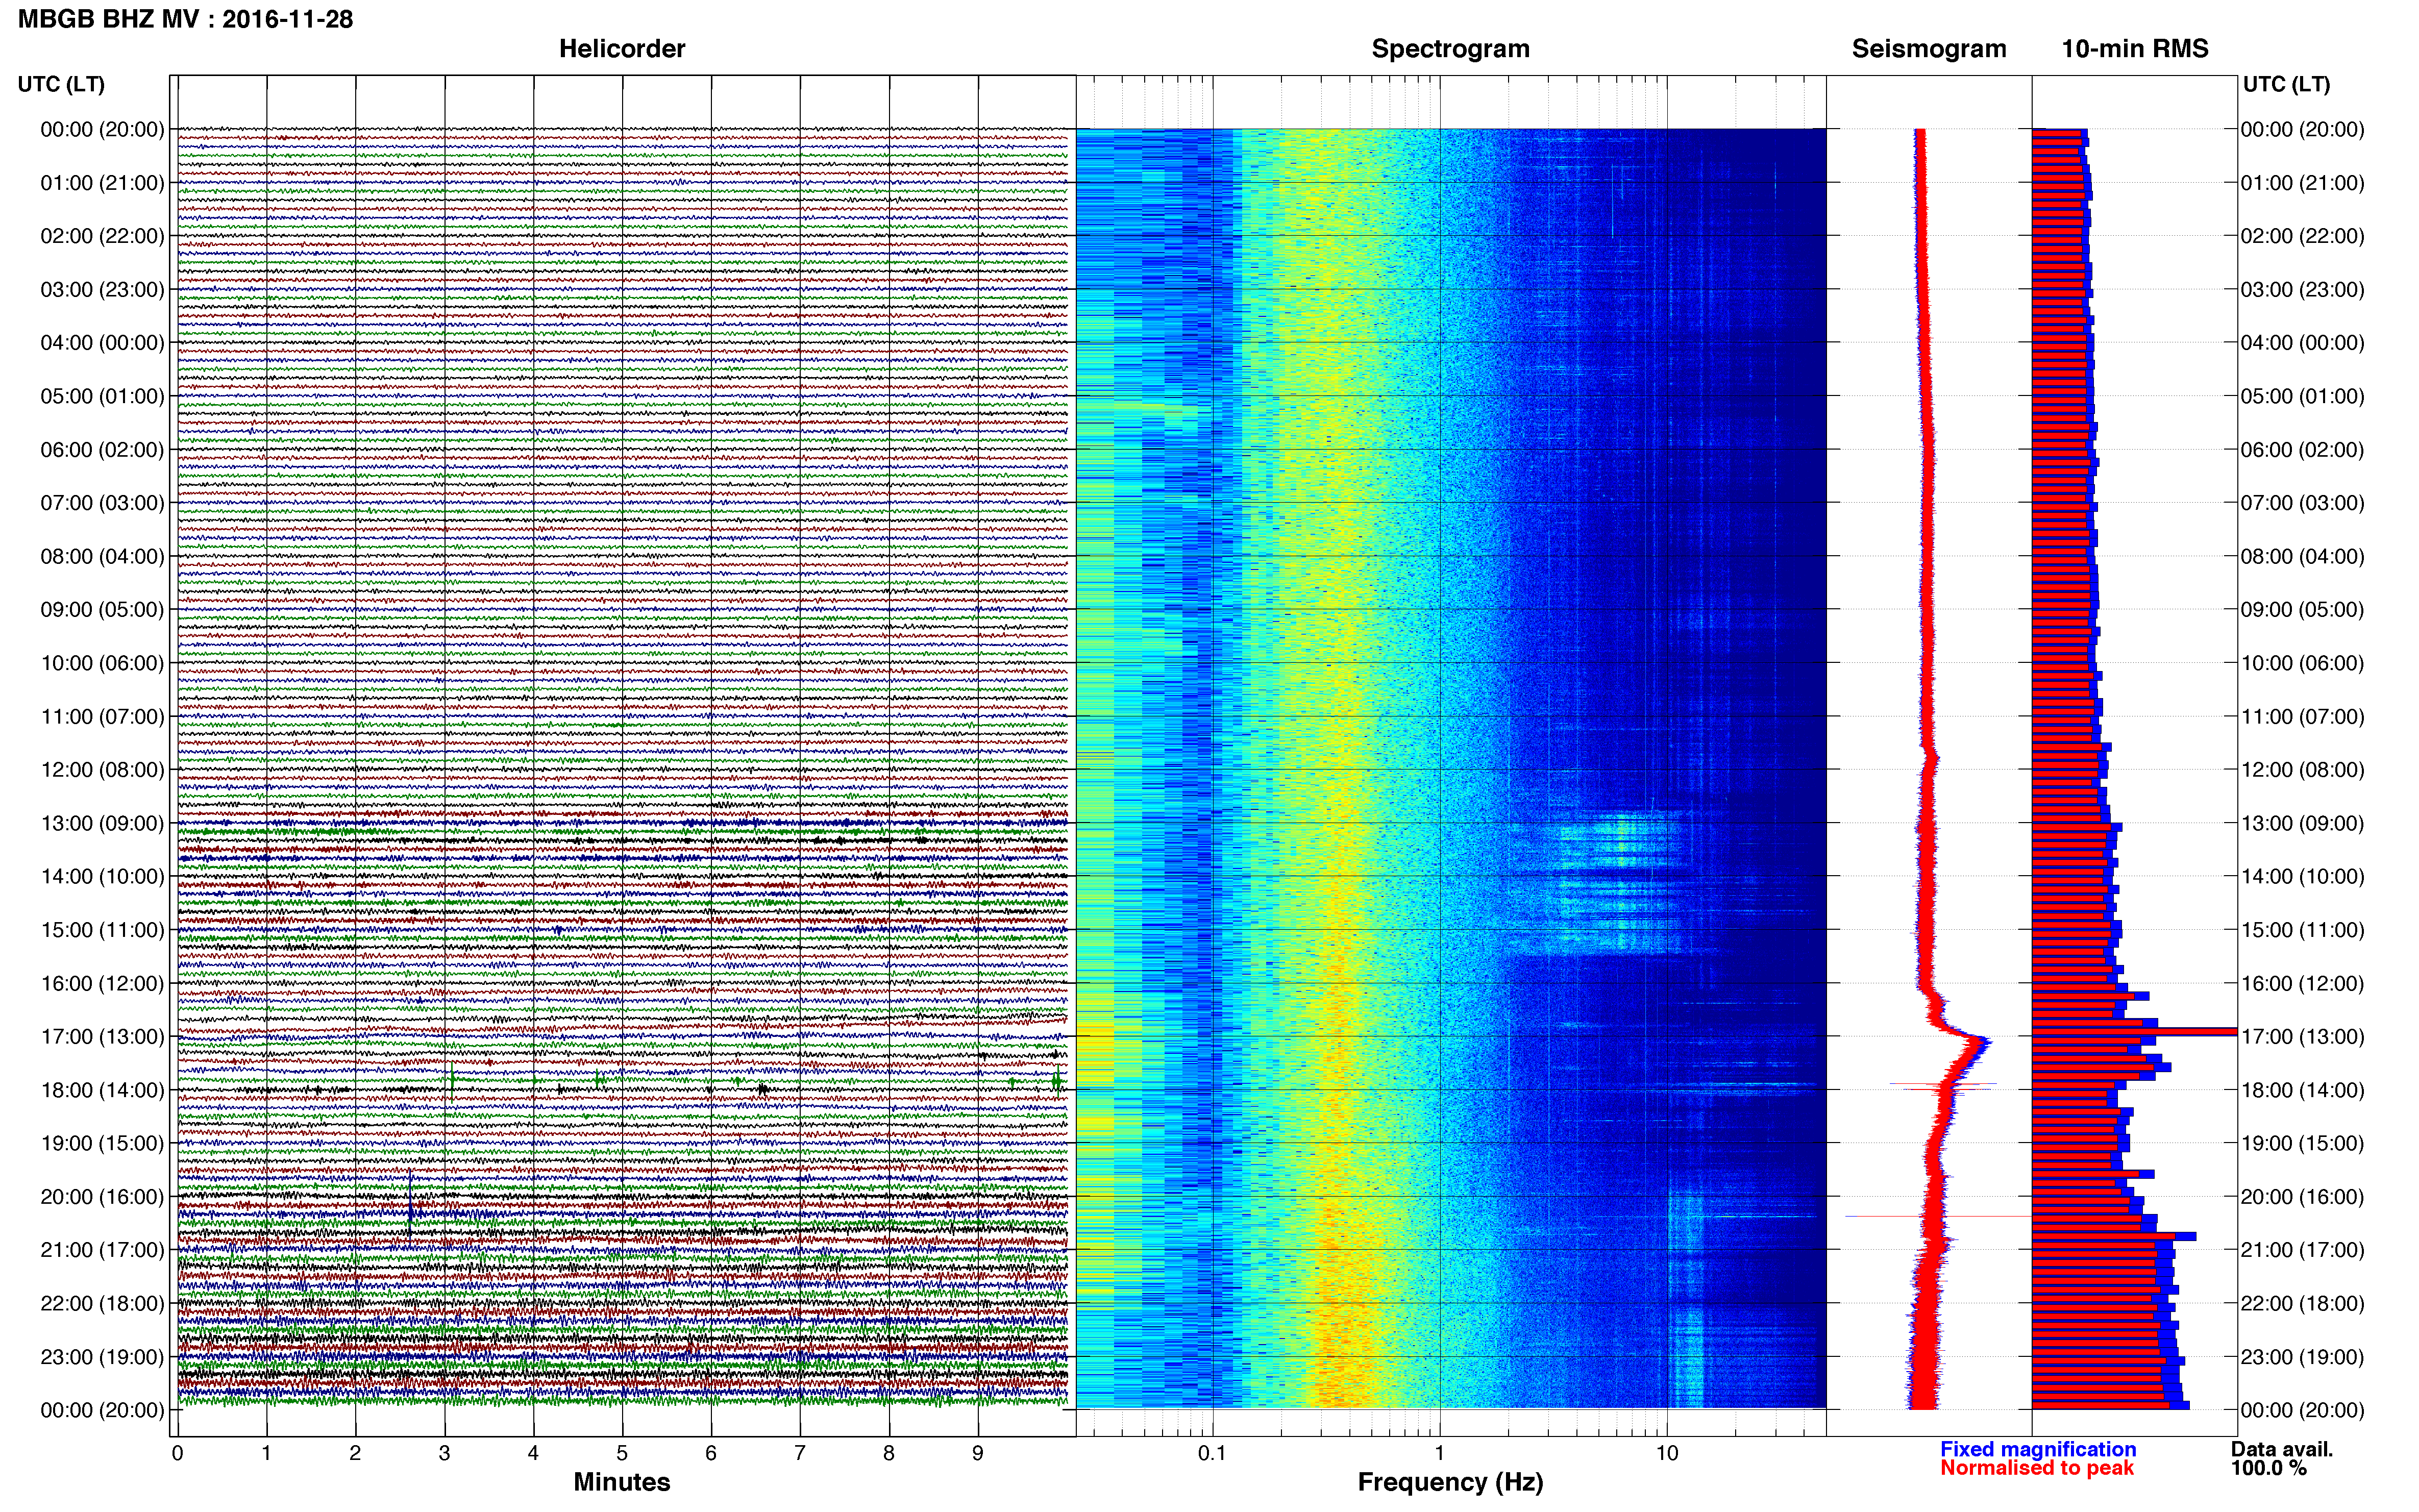Click the right time label '12:00 (08:00)'
This screenshot has width=2419, height=1512.
(x=2302, y=770)
